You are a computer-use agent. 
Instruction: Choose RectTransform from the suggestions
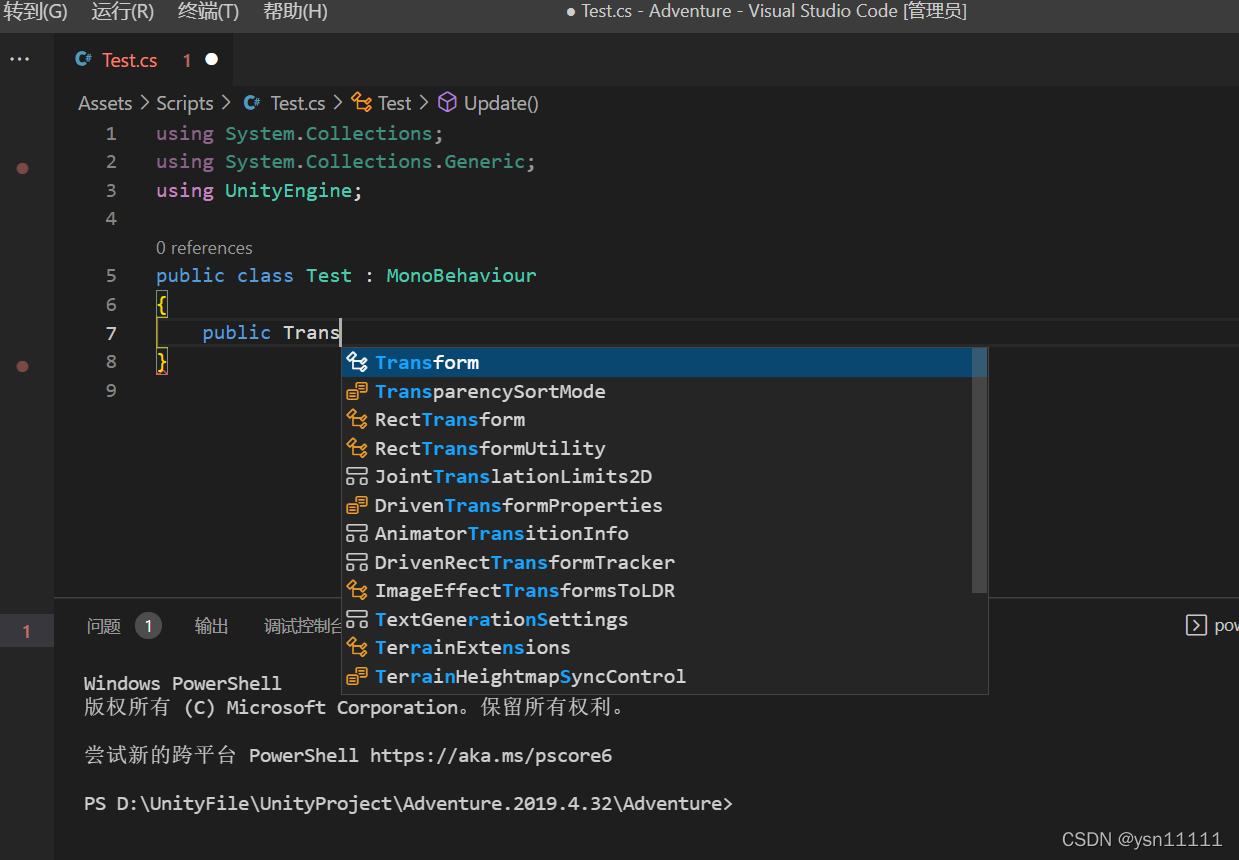pyautogui.click(x=657, y=419)
